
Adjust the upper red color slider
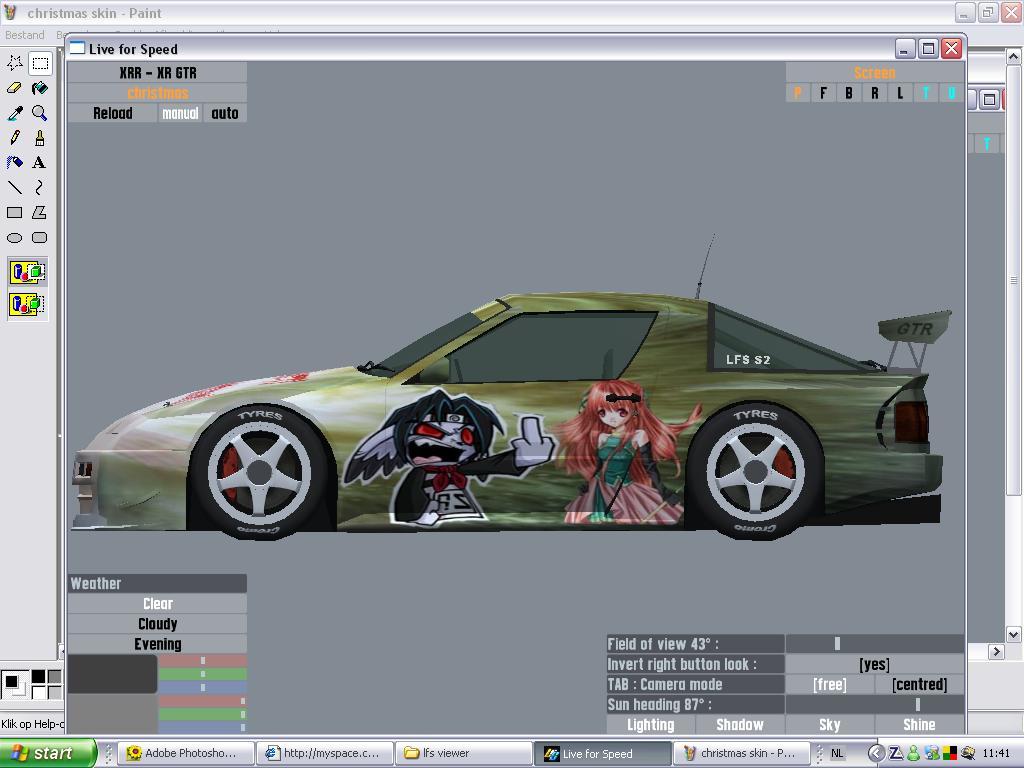coord(202,661)
